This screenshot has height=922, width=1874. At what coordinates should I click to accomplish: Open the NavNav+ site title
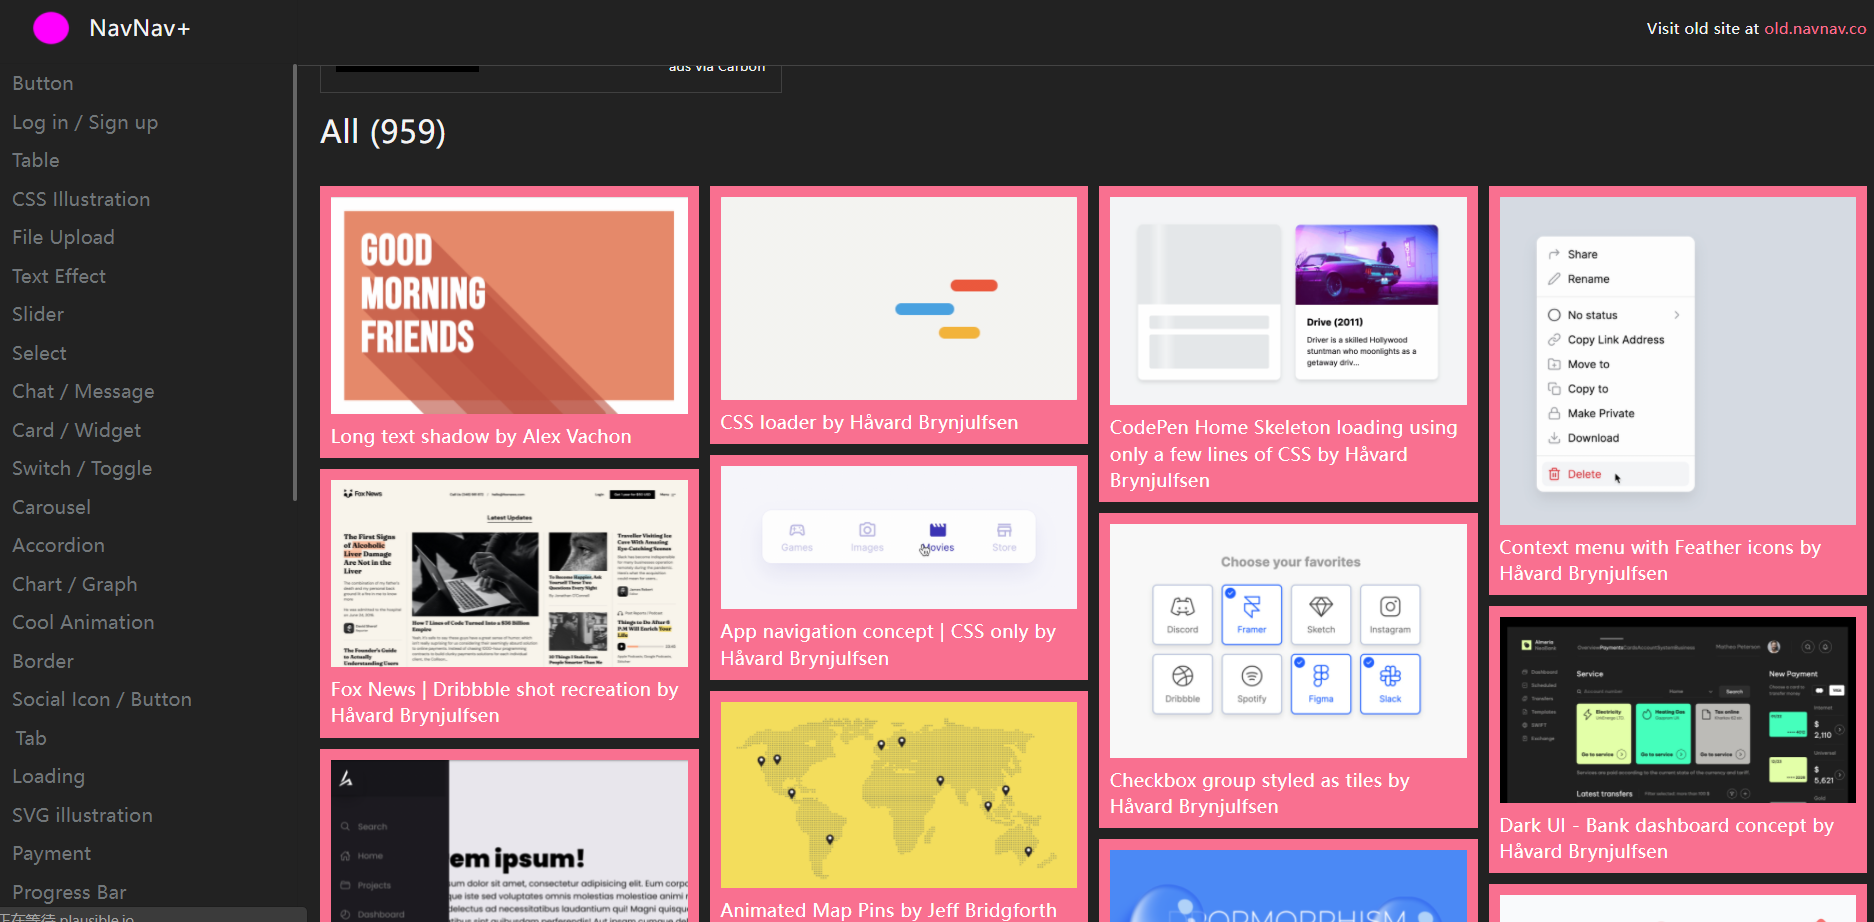pyautogui.click(x=139, y=28)
